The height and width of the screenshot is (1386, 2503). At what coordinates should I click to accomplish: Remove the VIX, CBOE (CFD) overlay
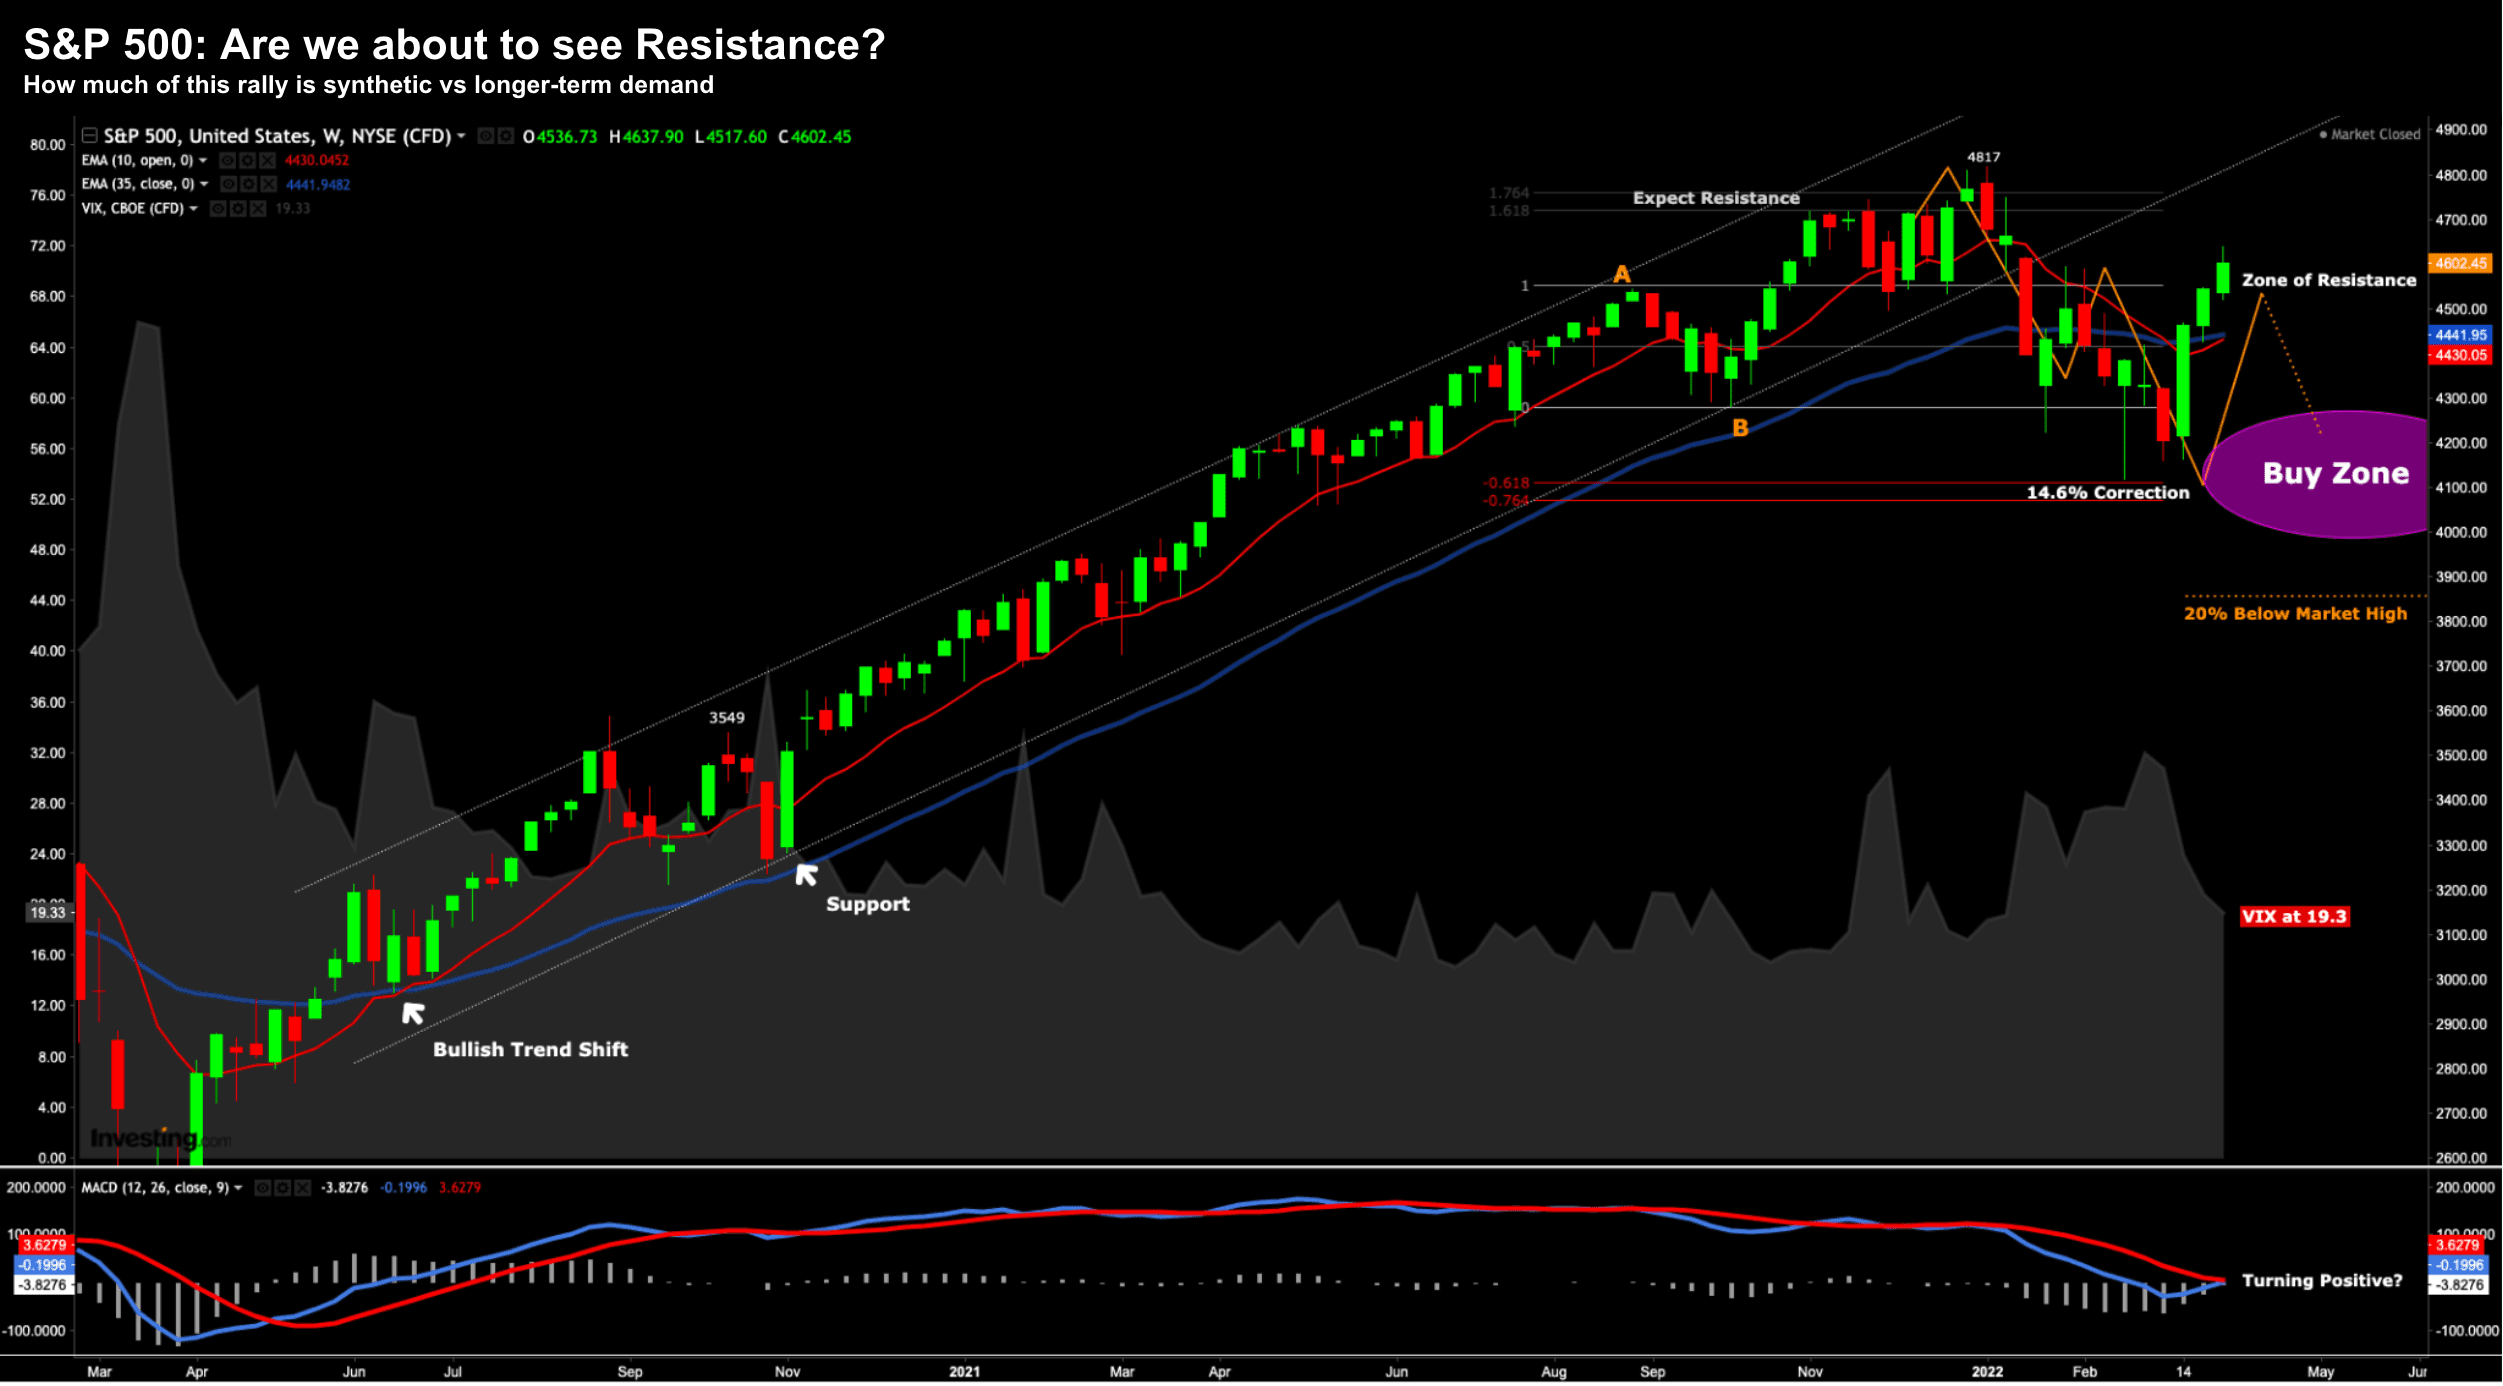point(258,208)
